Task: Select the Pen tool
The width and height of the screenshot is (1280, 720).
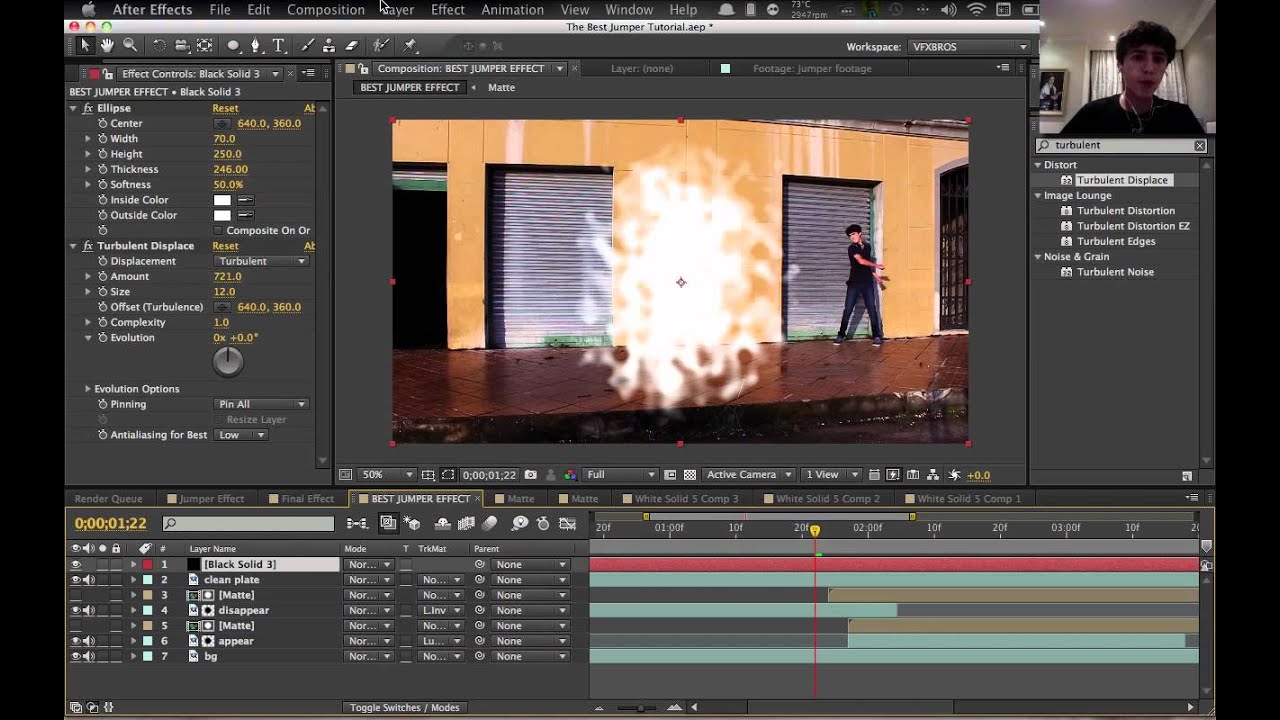Action: [x=256, y=46]
